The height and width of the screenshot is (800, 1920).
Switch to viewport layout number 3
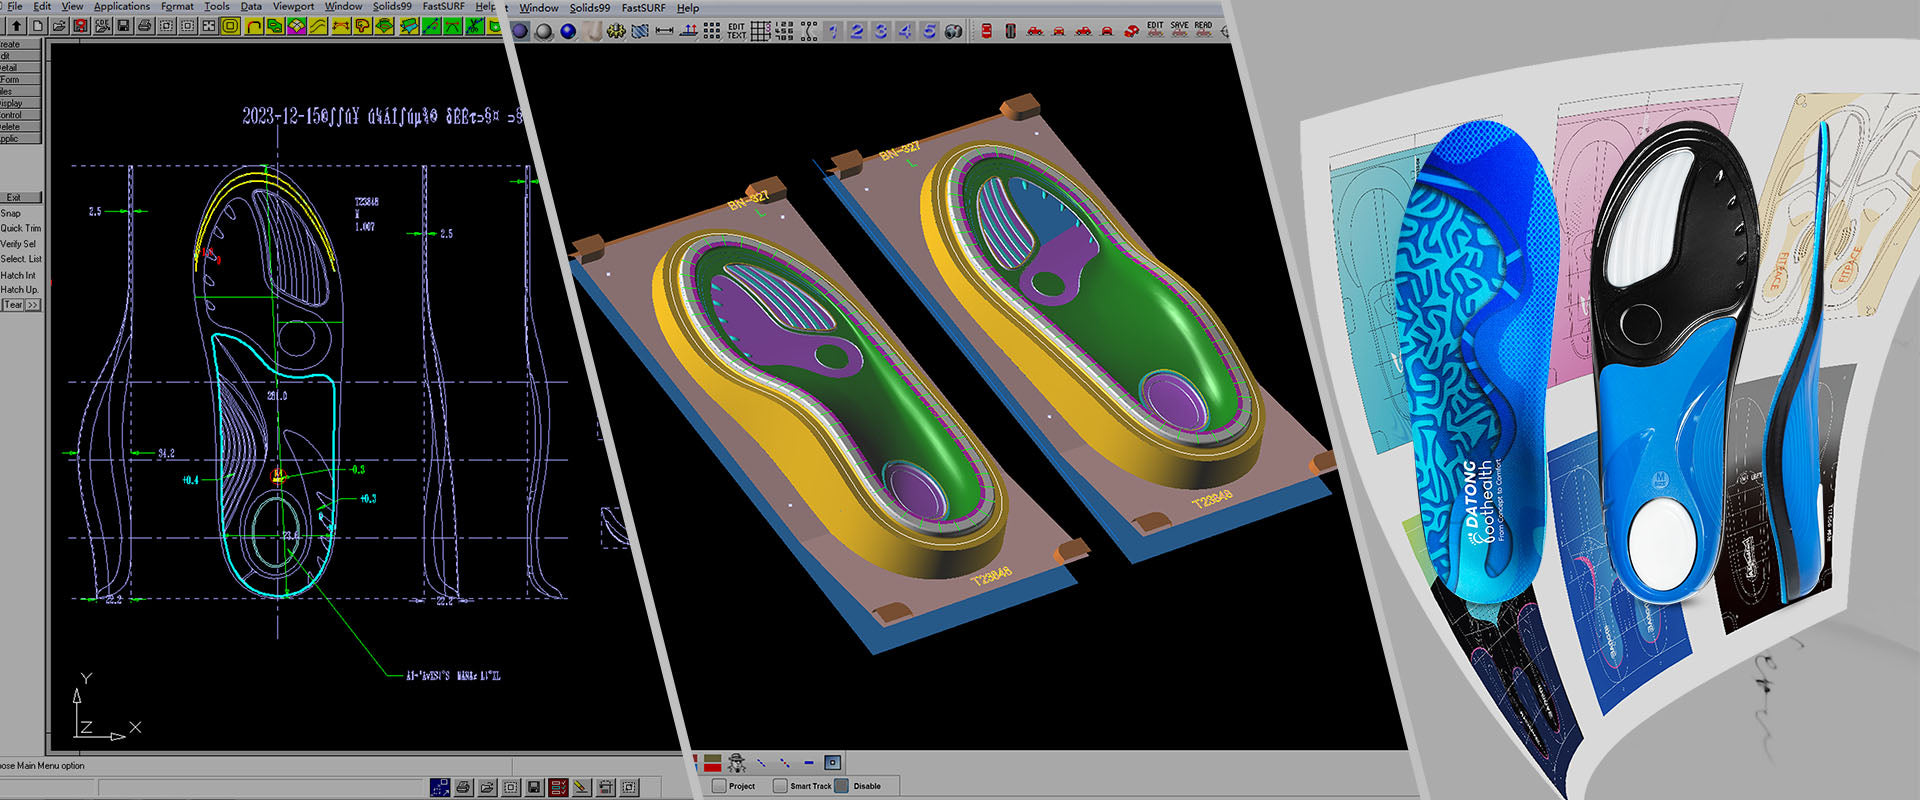coord(880,31)
